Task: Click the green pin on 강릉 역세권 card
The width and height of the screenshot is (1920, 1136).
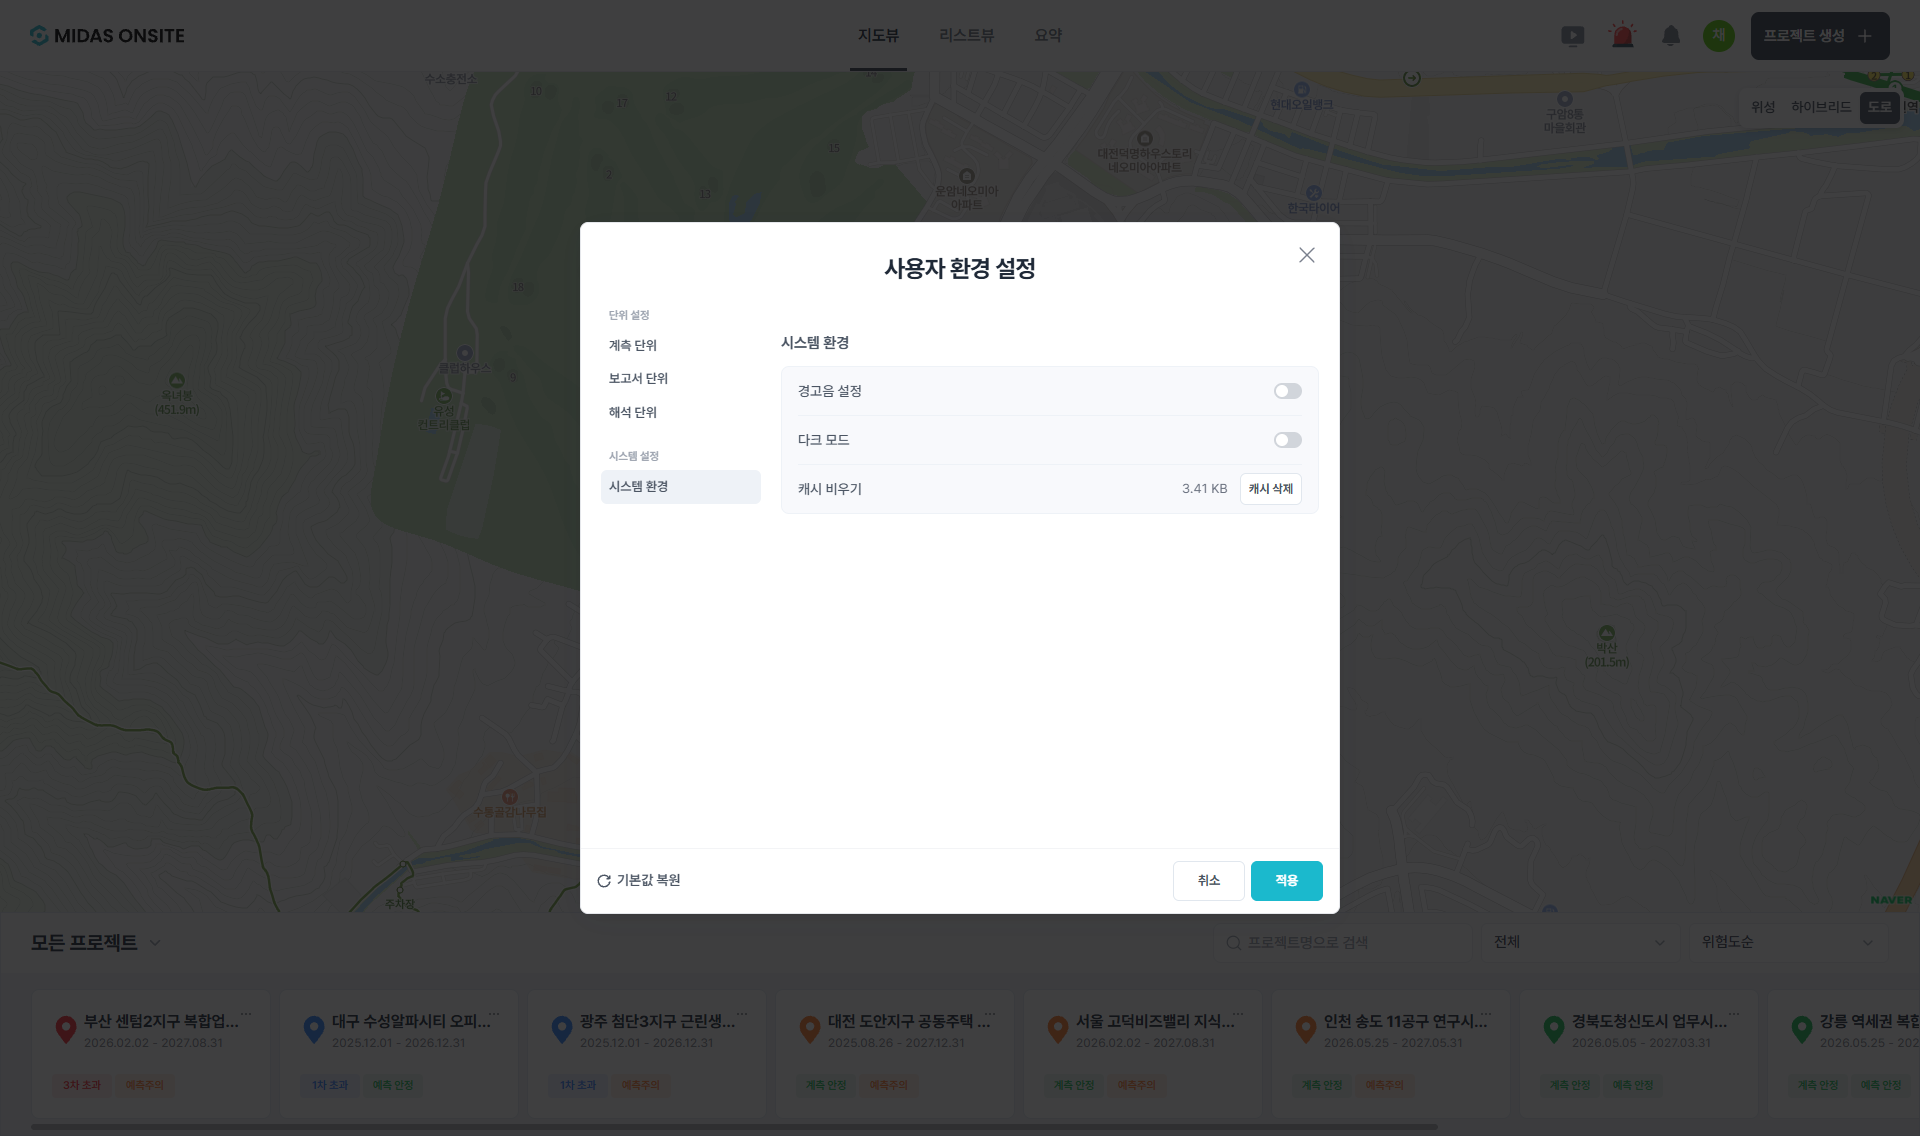Action: pos(1802,1030)
